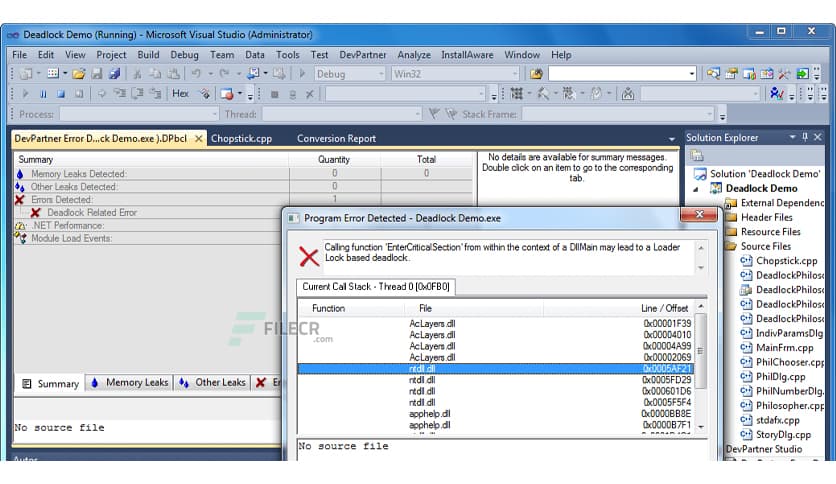Image resolution: width=836 pixels, height=484 pixels.
Task: Select the Summary bottom tab
Action: click(x=50, y=384)
